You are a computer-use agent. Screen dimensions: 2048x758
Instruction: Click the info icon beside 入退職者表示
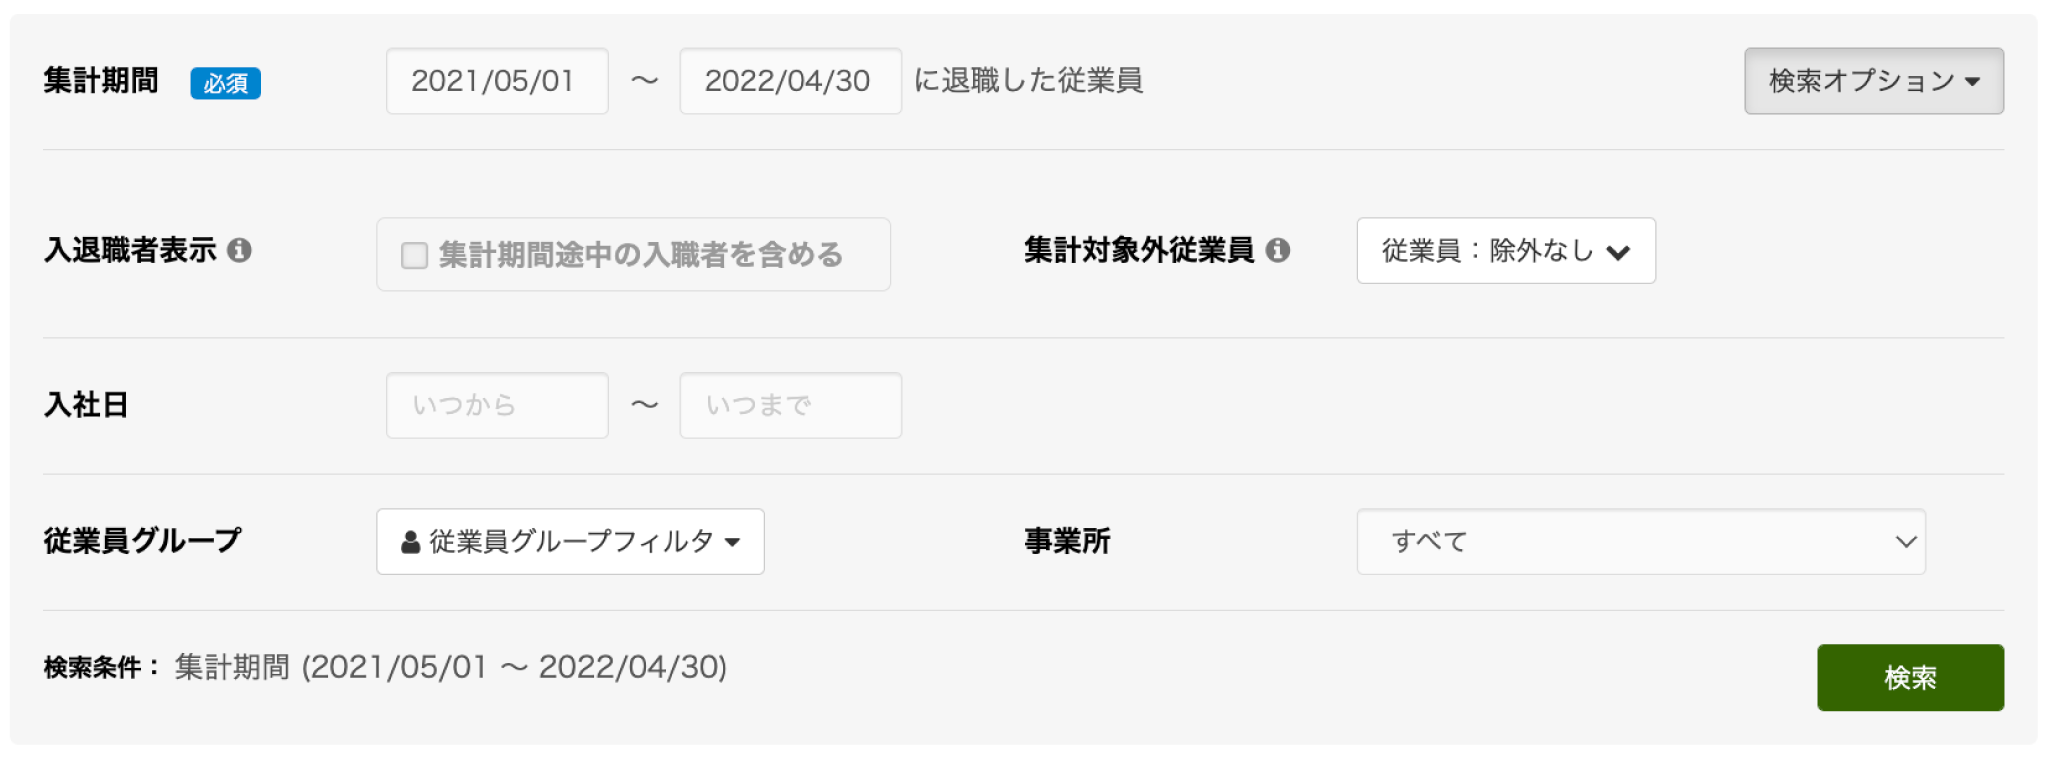(239, 250)
